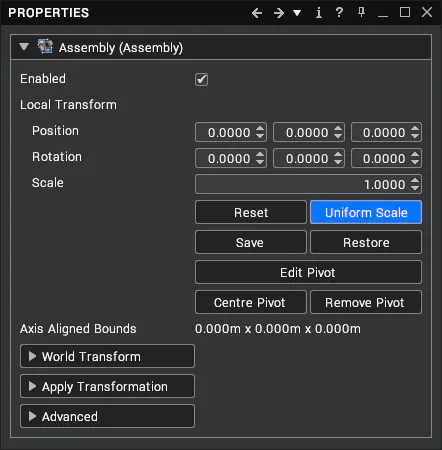442x450 pixels.
Task: Expand the World Transform section
Action: (107, 356)
